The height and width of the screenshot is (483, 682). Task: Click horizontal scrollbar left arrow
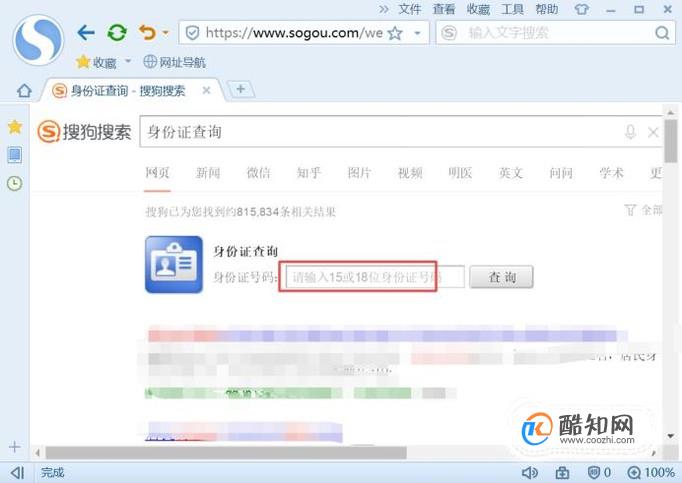tap(38, 453)
